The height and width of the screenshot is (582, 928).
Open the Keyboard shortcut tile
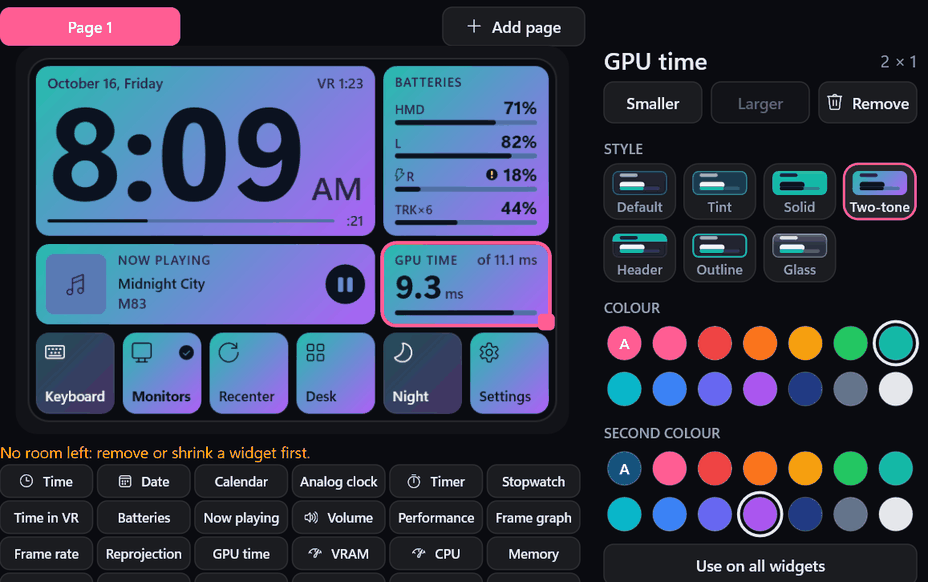75,373
